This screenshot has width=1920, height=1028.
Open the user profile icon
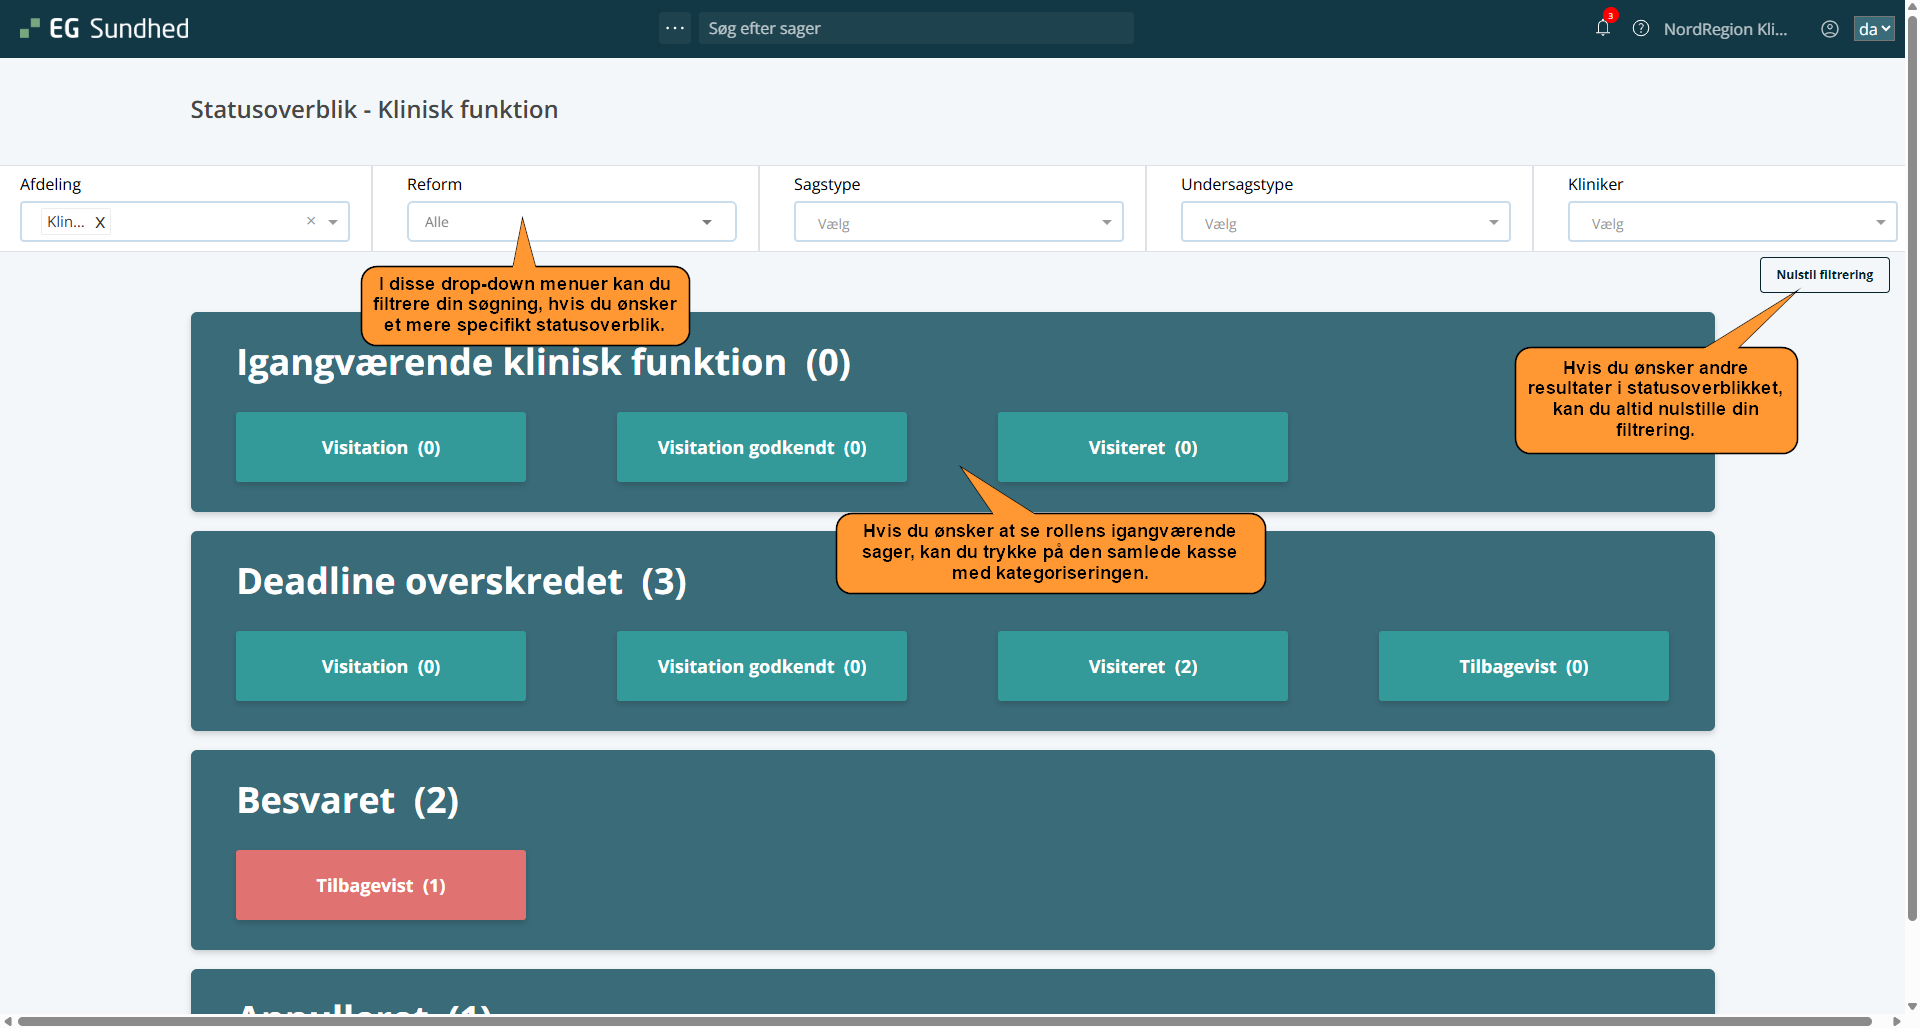pyautogui.click(x=1830, y=29)
